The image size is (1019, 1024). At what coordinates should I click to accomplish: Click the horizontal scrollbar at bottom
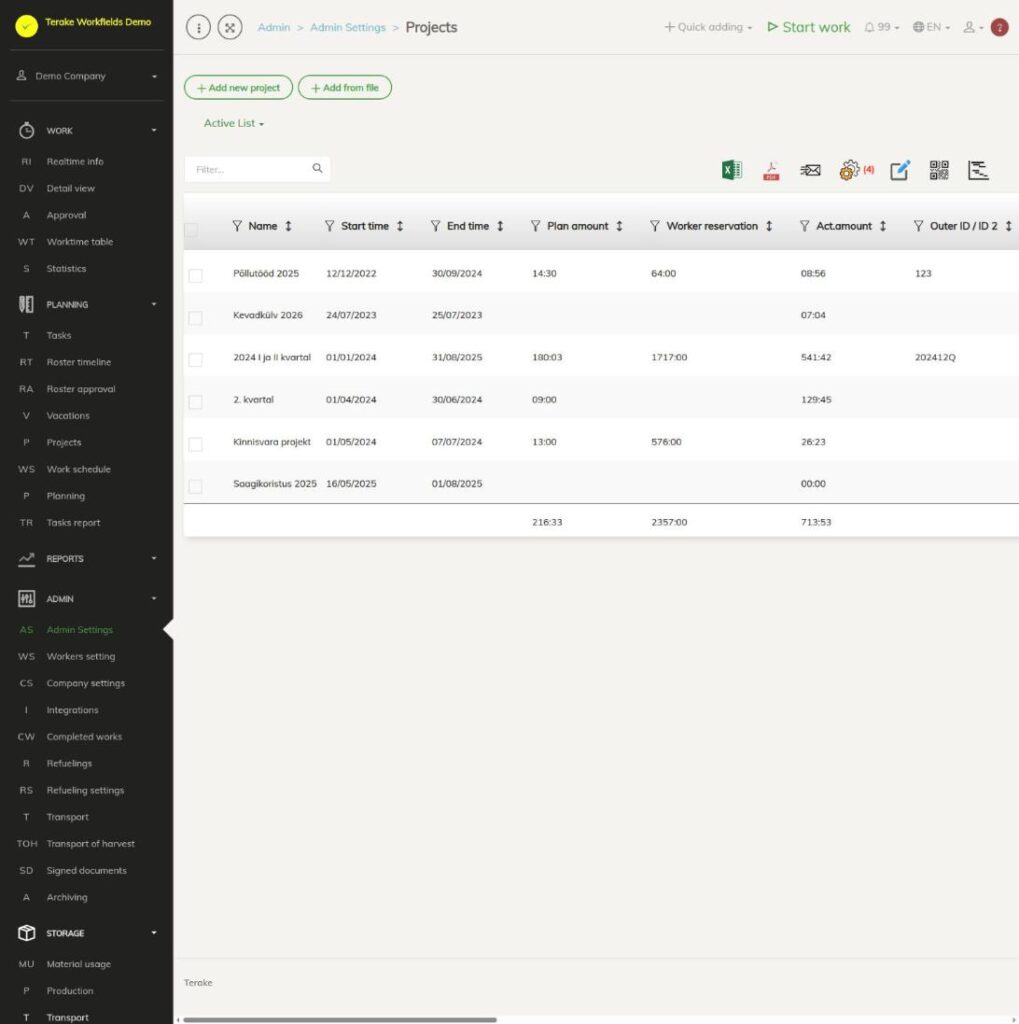coord(340,1019)
